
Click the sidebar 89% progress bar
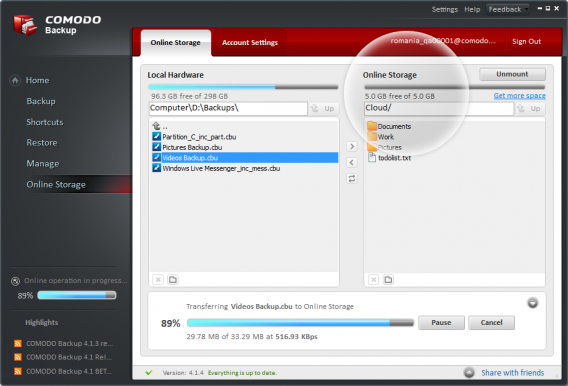tap(77, 295)
